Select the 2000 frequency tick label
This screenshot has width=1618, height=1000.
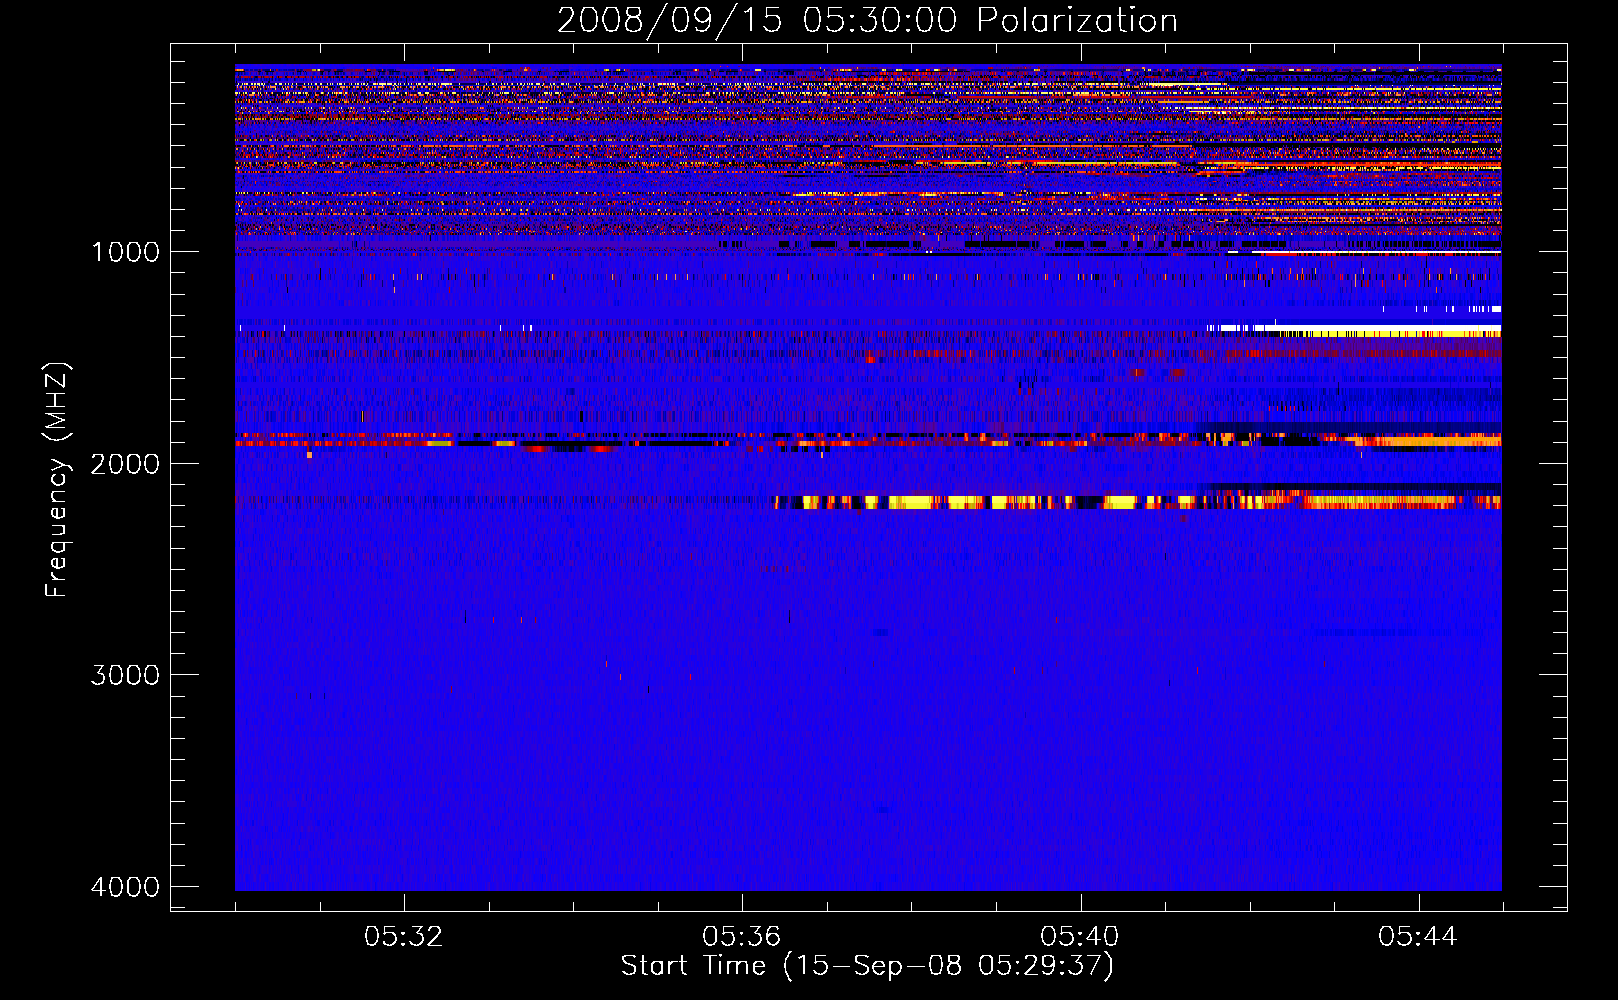[x=125, y=463]
